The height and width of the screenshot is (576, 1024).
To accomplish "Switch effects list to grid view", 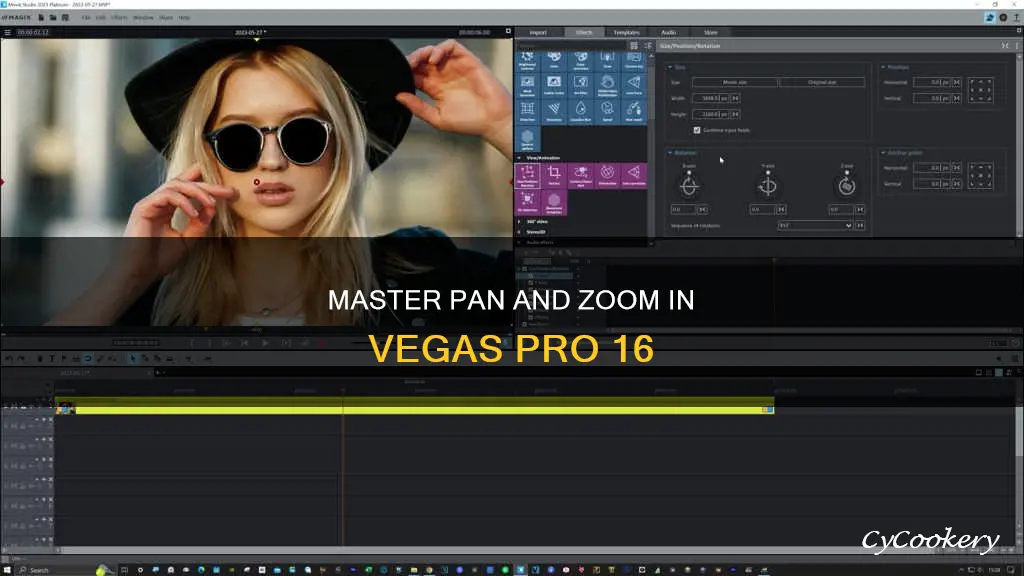I will coord(633,46).
